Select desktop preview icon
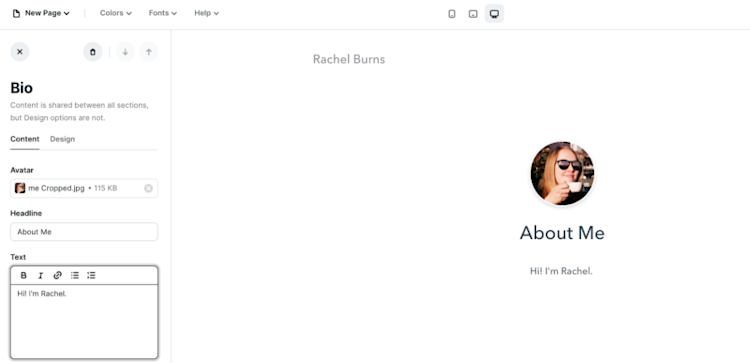Viewport: 750px width, 363px height. click(x=494, y=14)
